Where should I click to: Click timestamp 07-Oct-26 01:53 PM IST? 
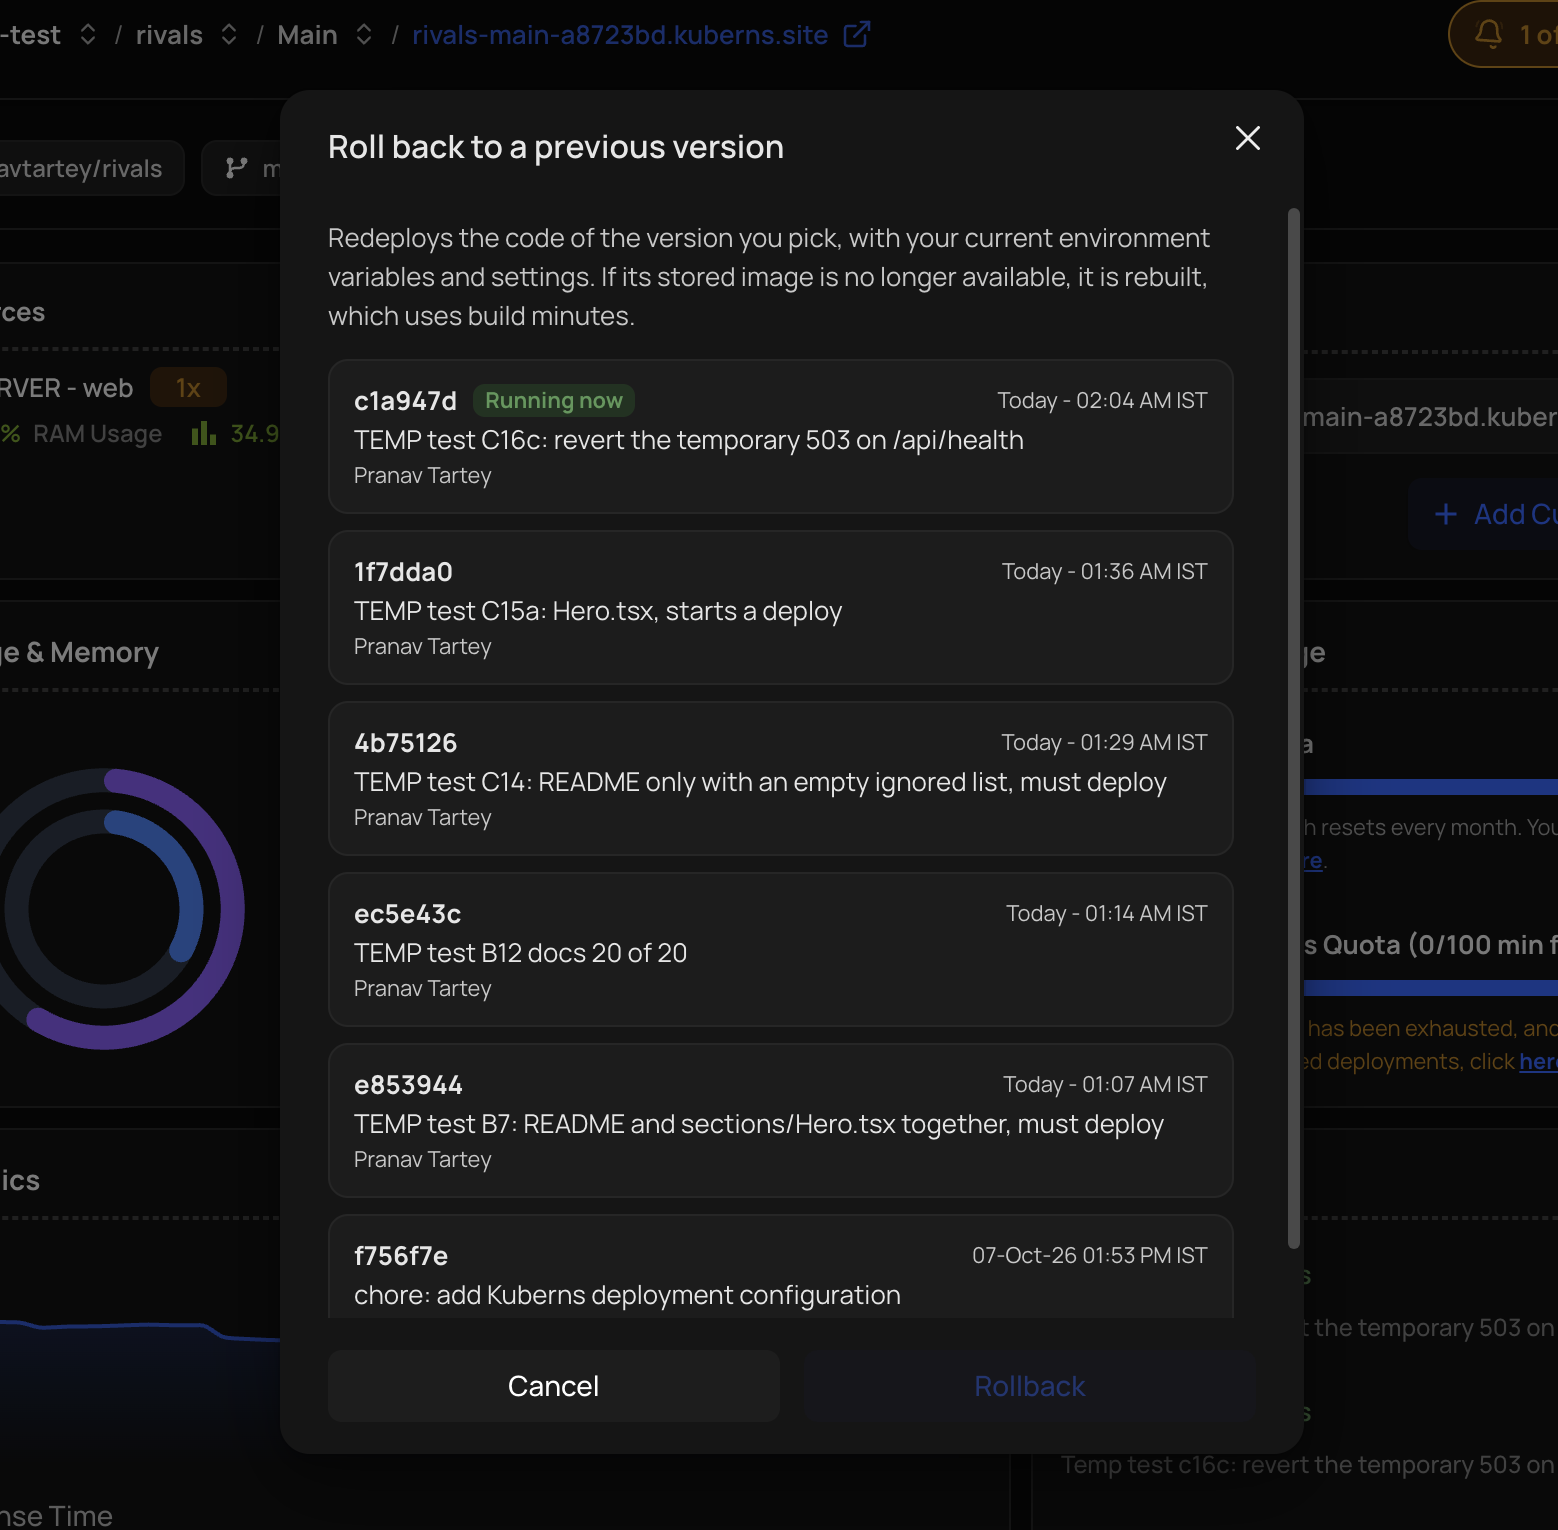[1089, 1256]
